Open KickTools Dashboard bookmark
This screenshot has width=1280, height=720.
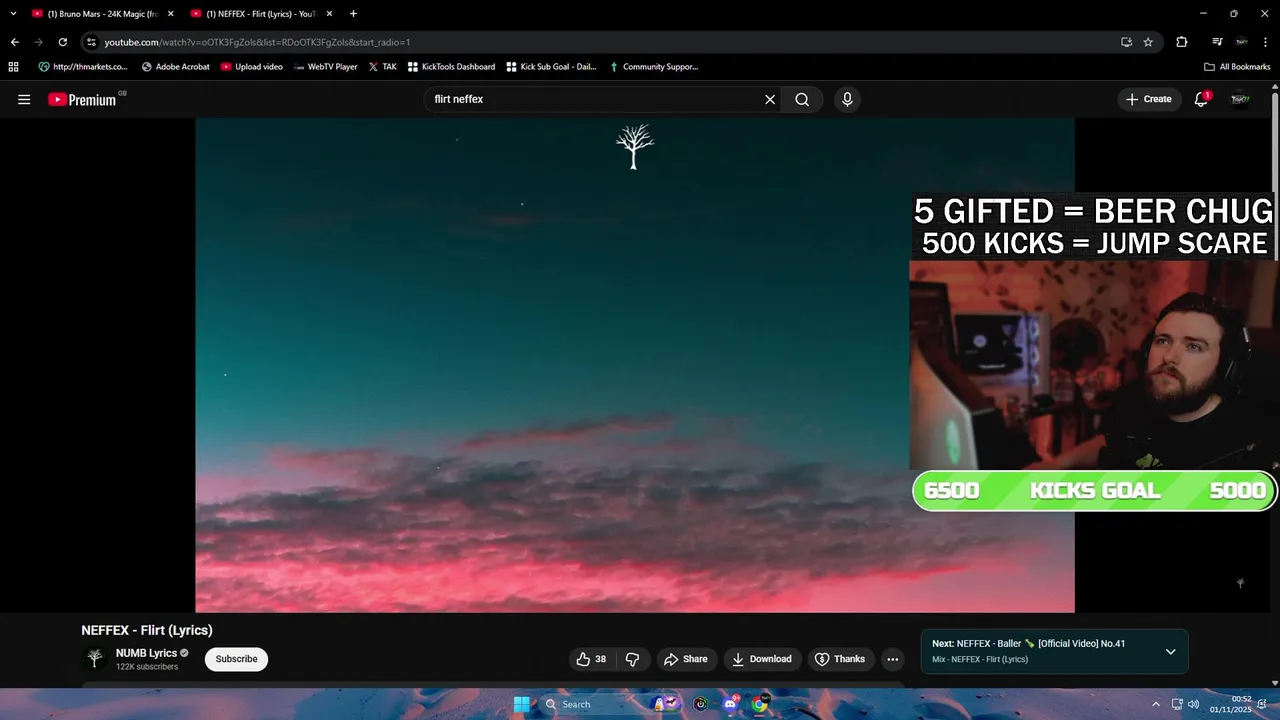click(x=451, y=67)
